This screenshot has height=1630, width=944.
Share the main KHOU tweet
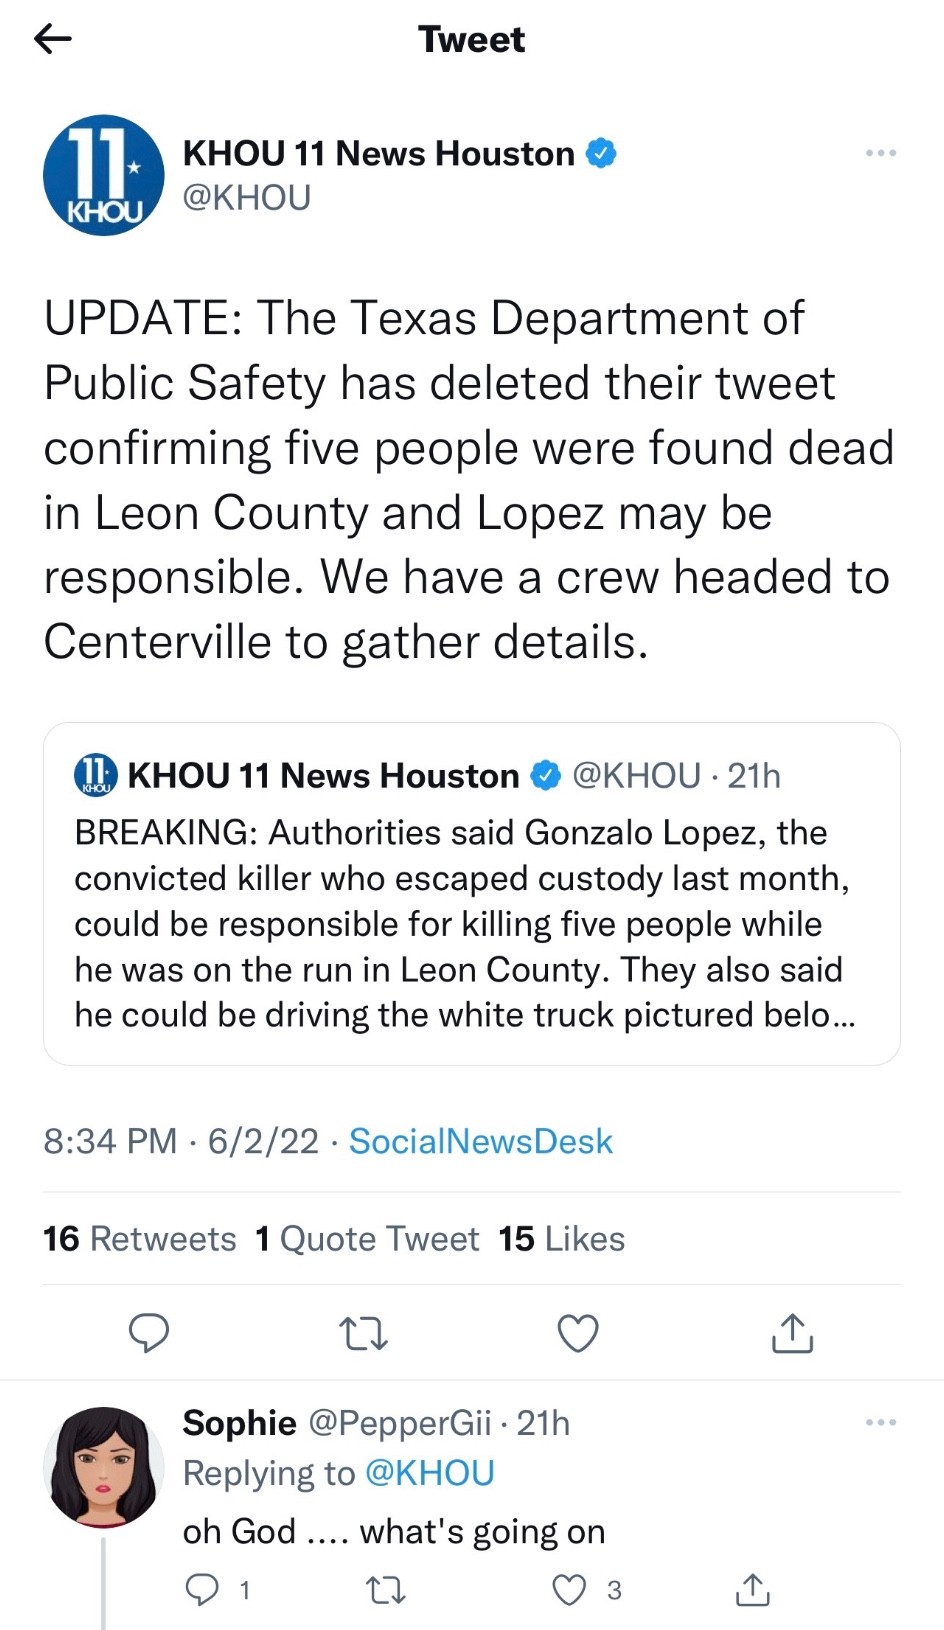(792, 1333)
